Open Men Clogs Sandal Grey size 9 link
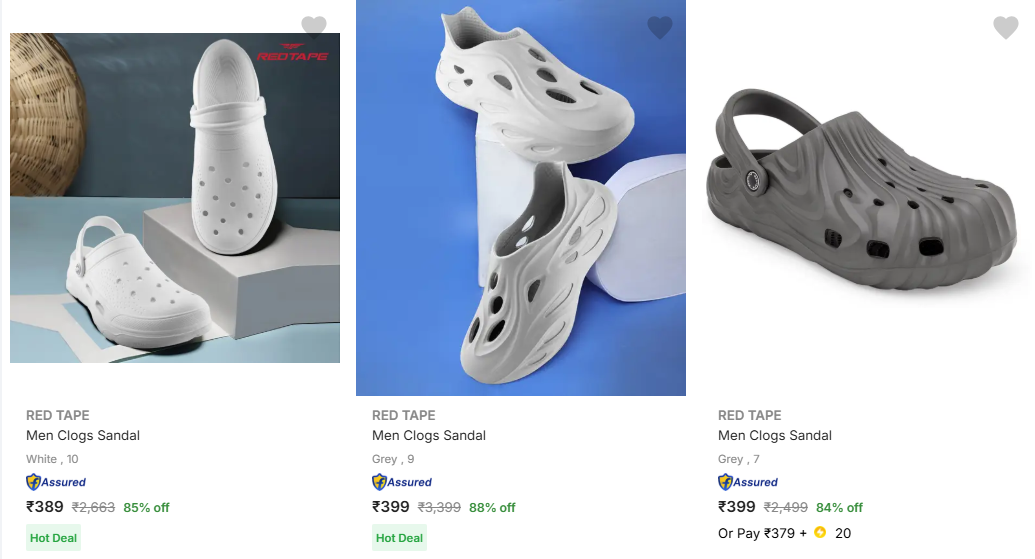The width and height of the screenshot is (1035, 559). 429,436
